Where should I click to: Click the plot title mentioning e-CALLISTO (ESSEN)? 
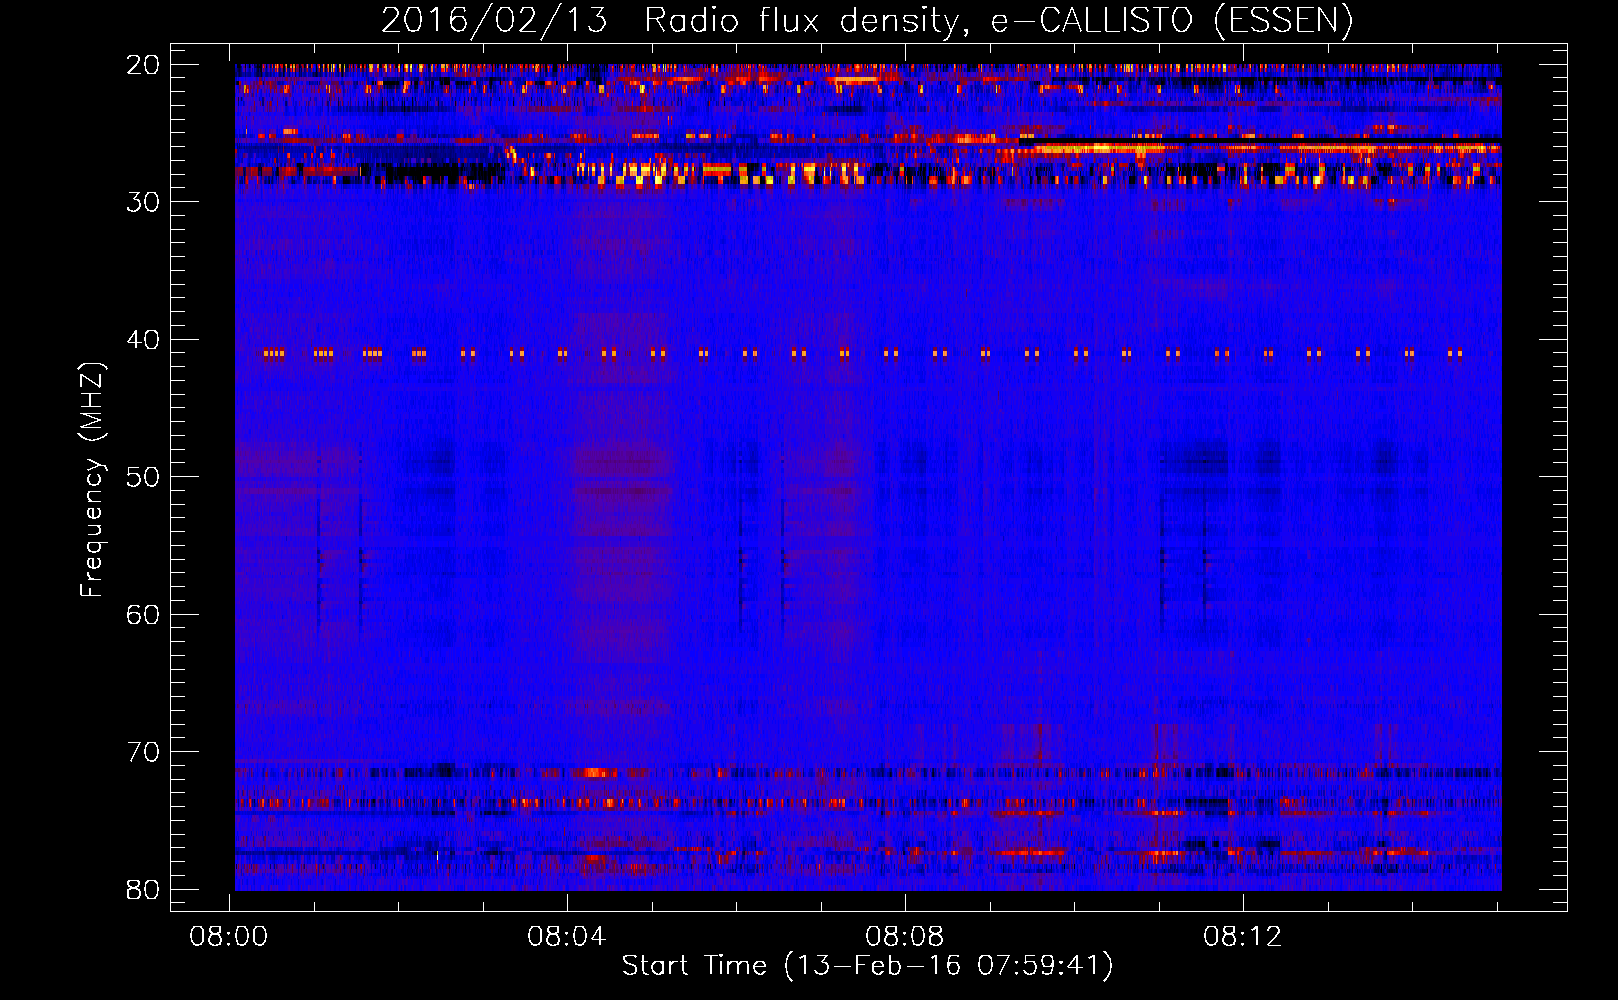click(867, 21)
